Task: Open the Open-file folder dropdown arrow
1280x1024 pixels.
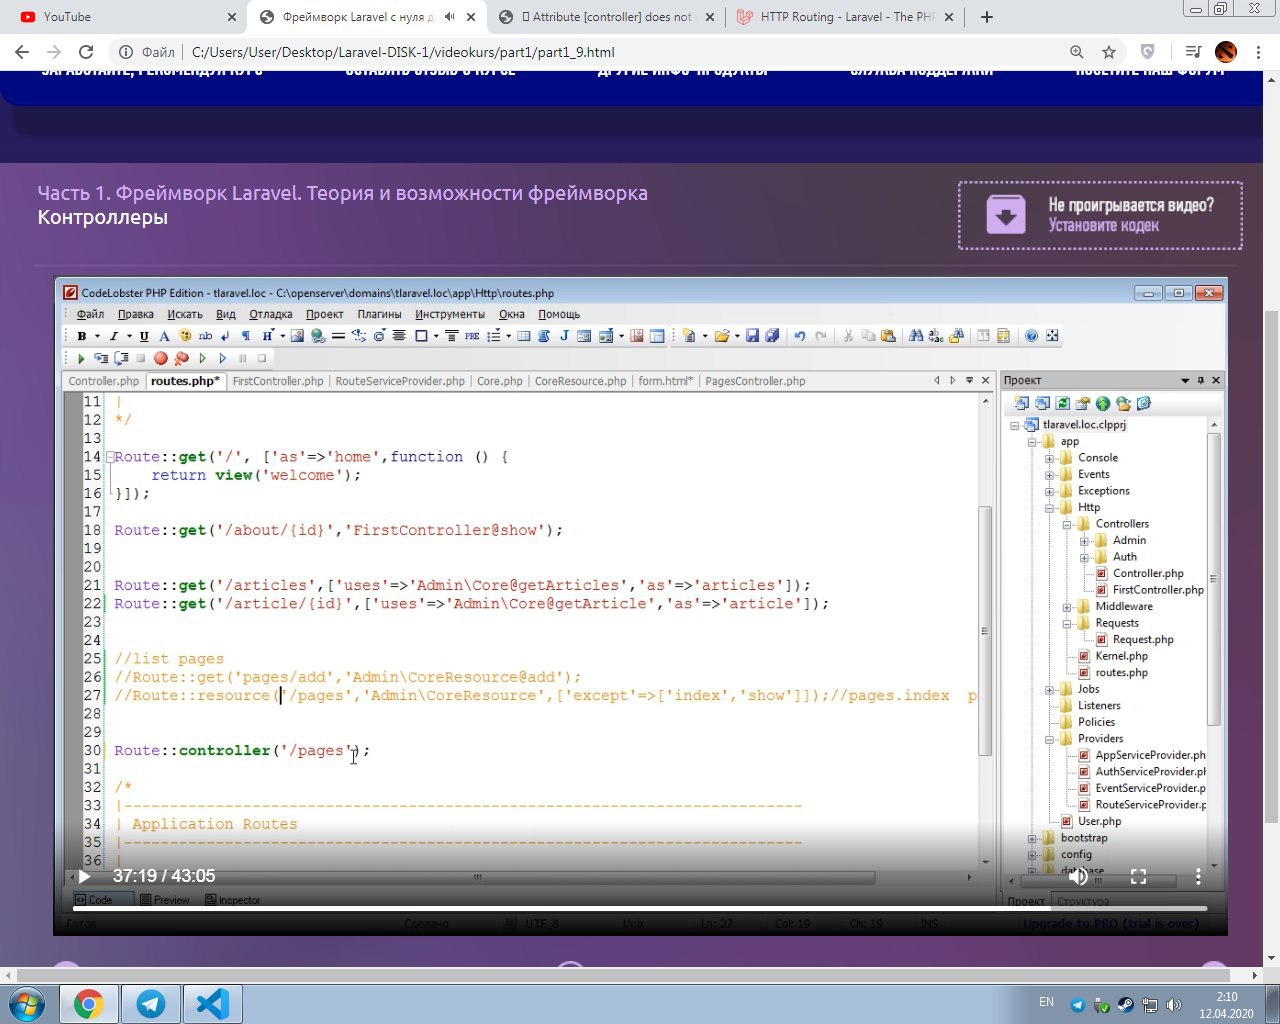Action: pyautogui.click(x=737, y=336)
